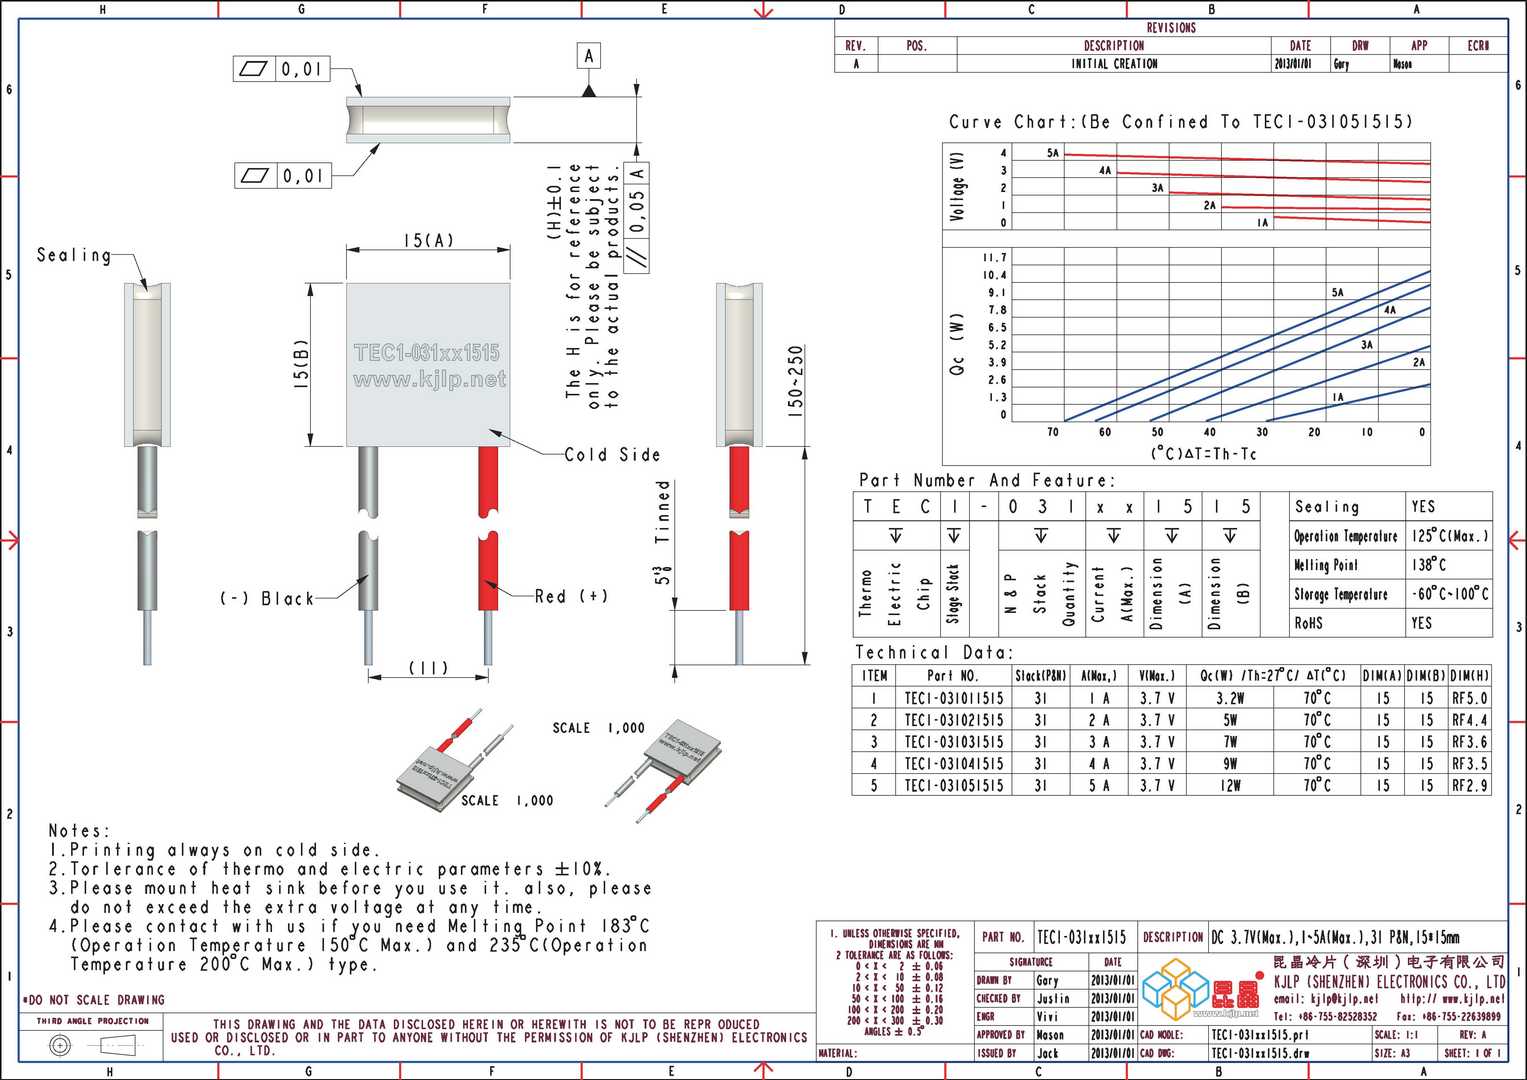Select the 'TEC1-031051515' cell in Technical Data

pyautogui.click(x=954, y=786)
